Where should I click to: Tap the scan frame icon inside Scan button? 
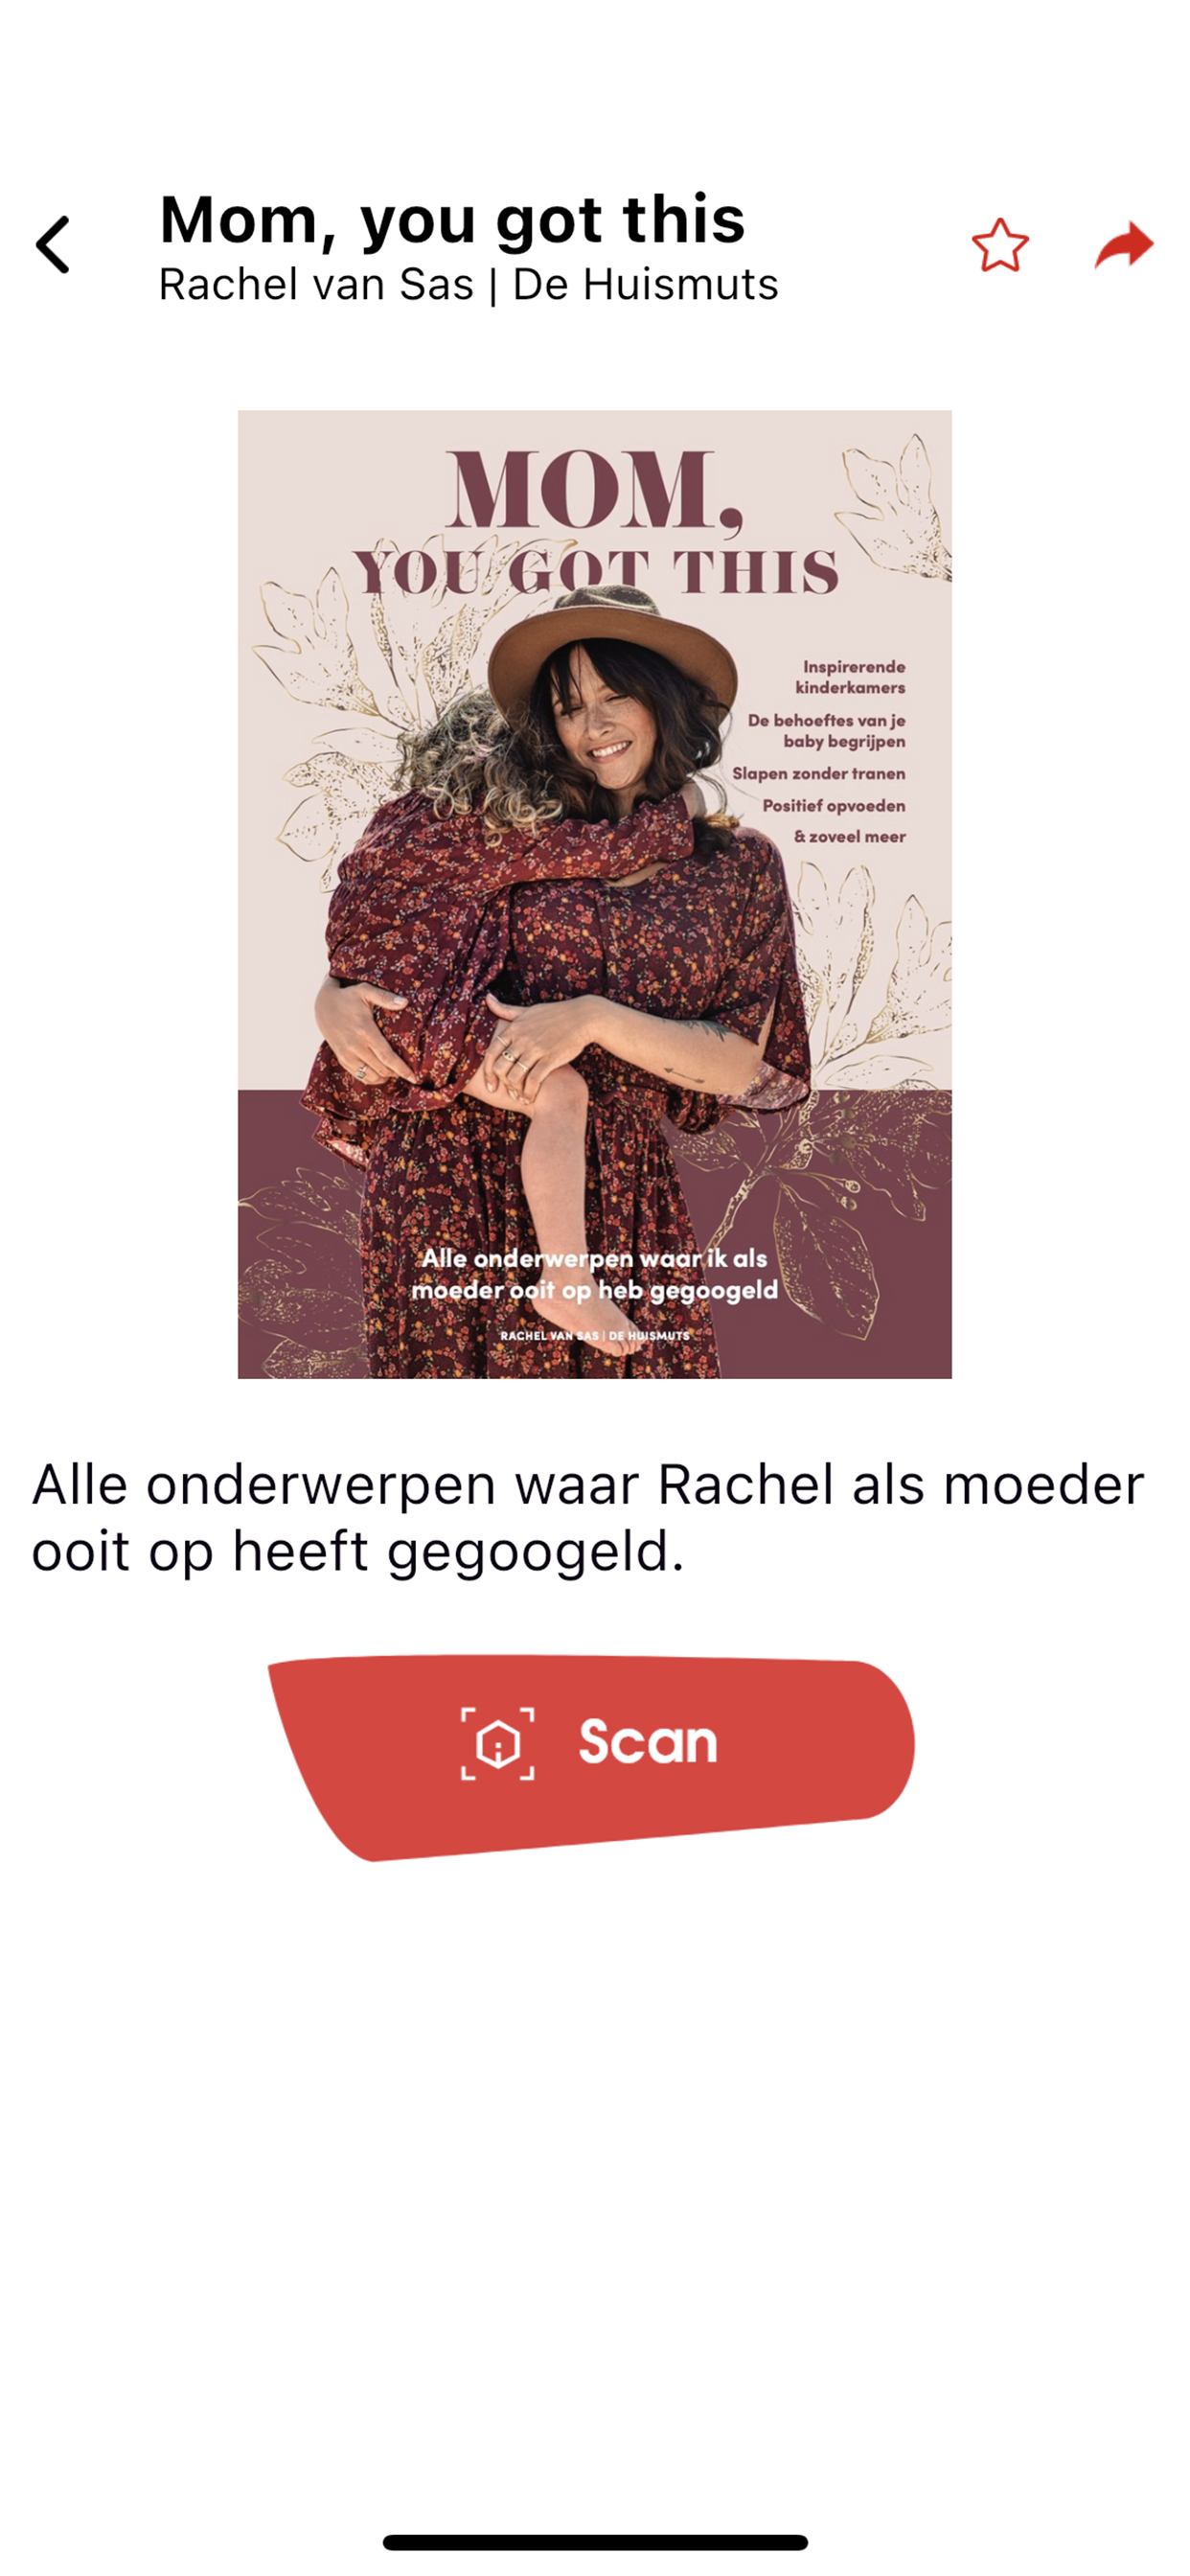(497, 1744)
